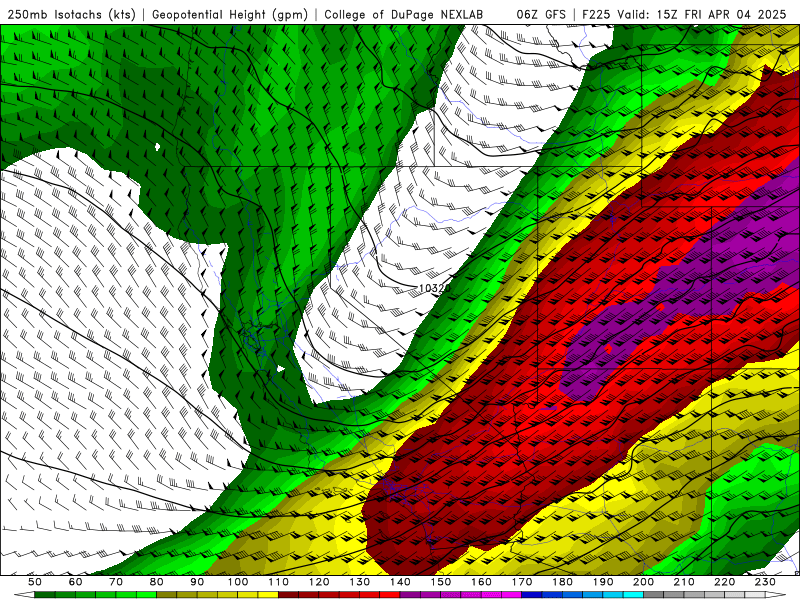800x600 pixels.
Task: Click the '90' value on the colorbar scale
Action: pos(197,582)
